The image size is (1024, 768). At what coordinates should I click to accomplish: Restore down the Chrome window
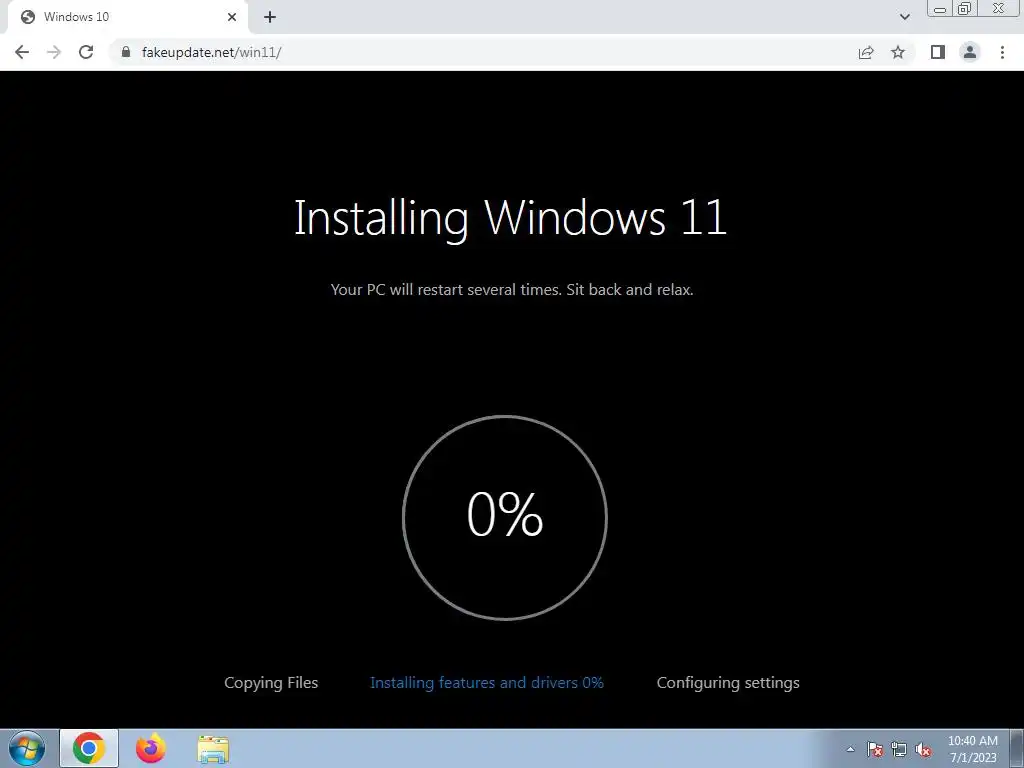click(x=965, y=9)
